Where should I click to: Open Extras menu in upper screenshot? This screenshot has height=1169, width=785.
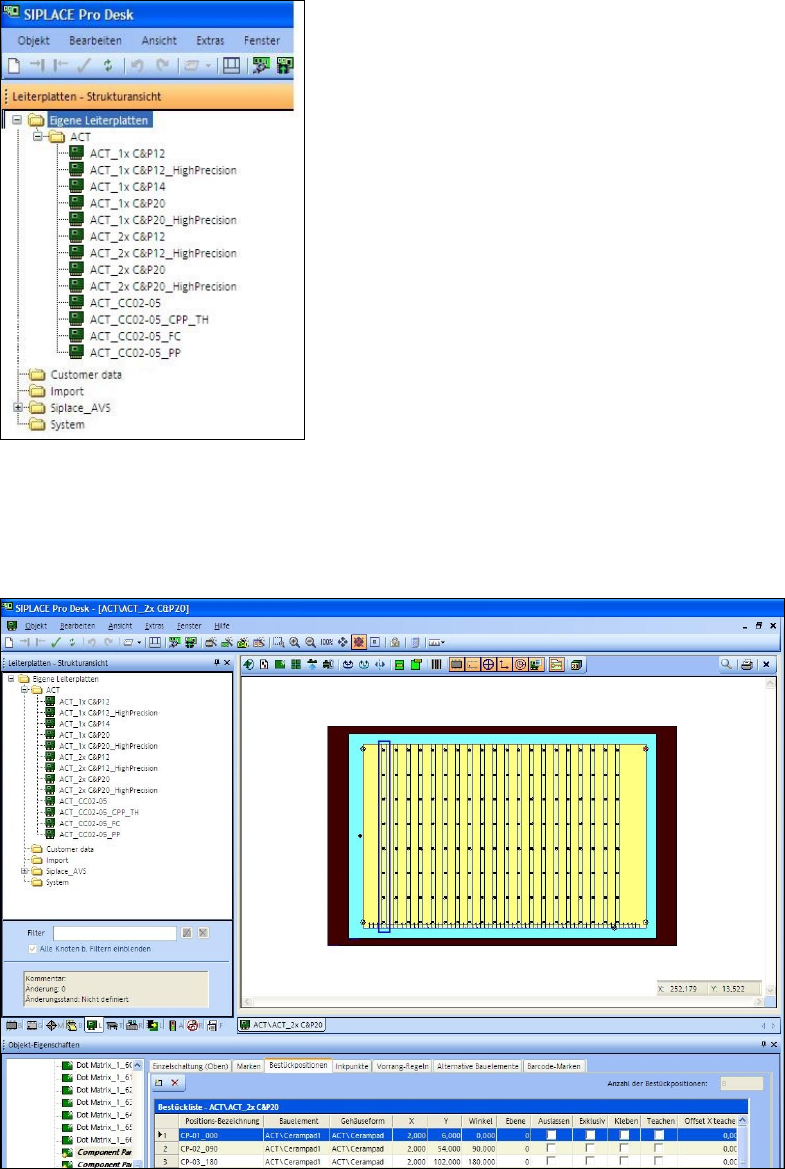[210, 40]
